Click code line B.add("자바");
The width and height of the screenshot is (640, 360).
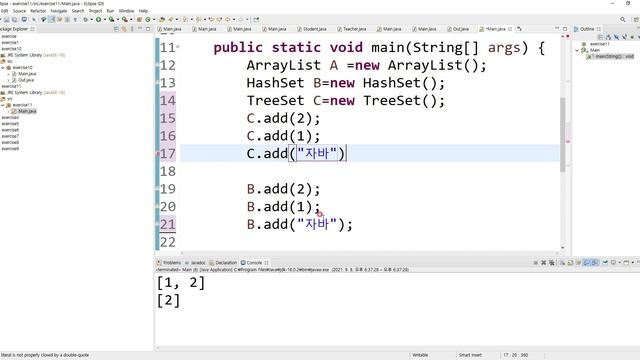(x=300, y=224)
